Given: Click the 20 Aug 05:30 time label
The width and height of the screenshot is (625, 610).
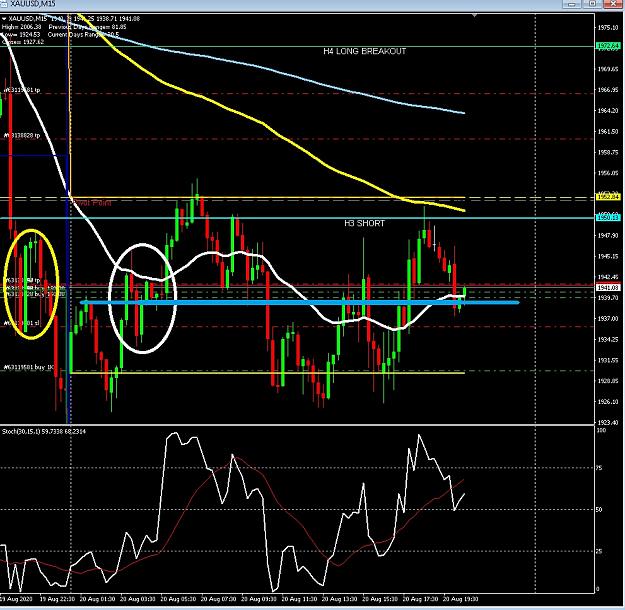Looking at the screenshot, I should coord(178,599).
